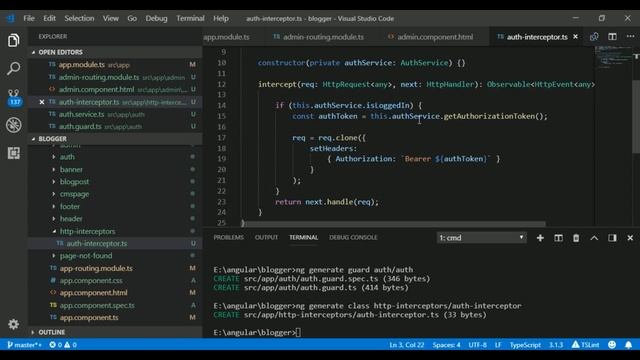Move the panel to the right side

coord(612,238)
